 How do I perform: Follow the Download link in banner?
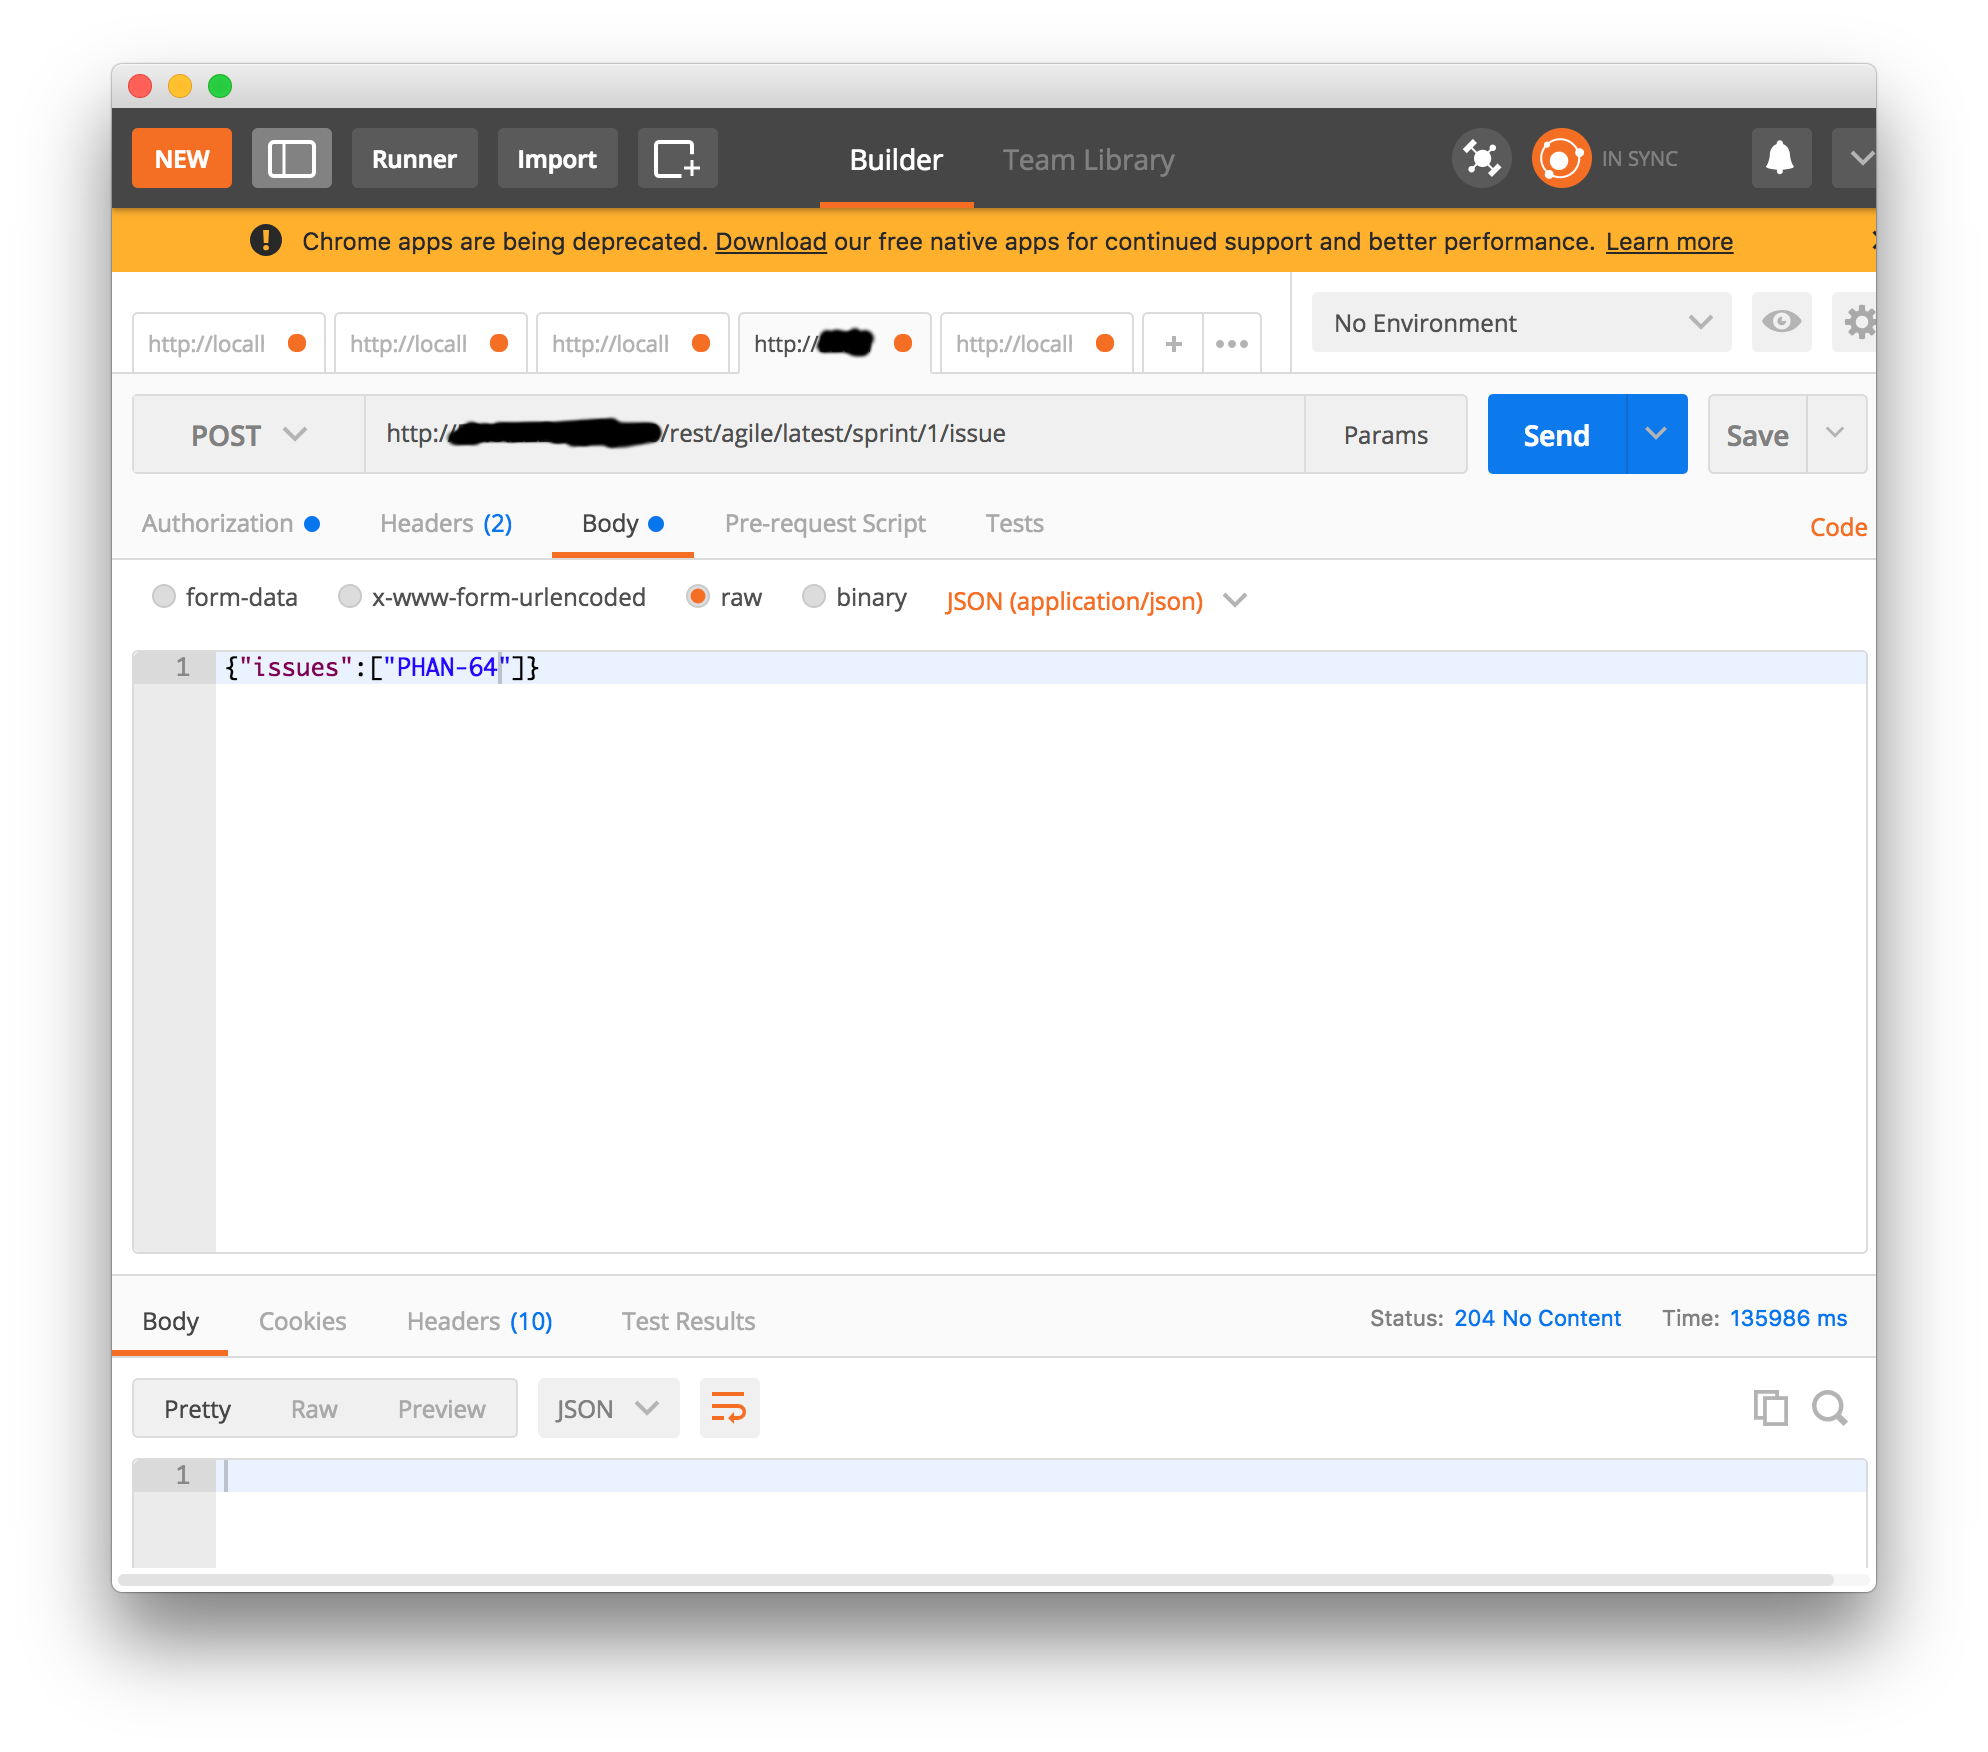(x=771, y=241)
